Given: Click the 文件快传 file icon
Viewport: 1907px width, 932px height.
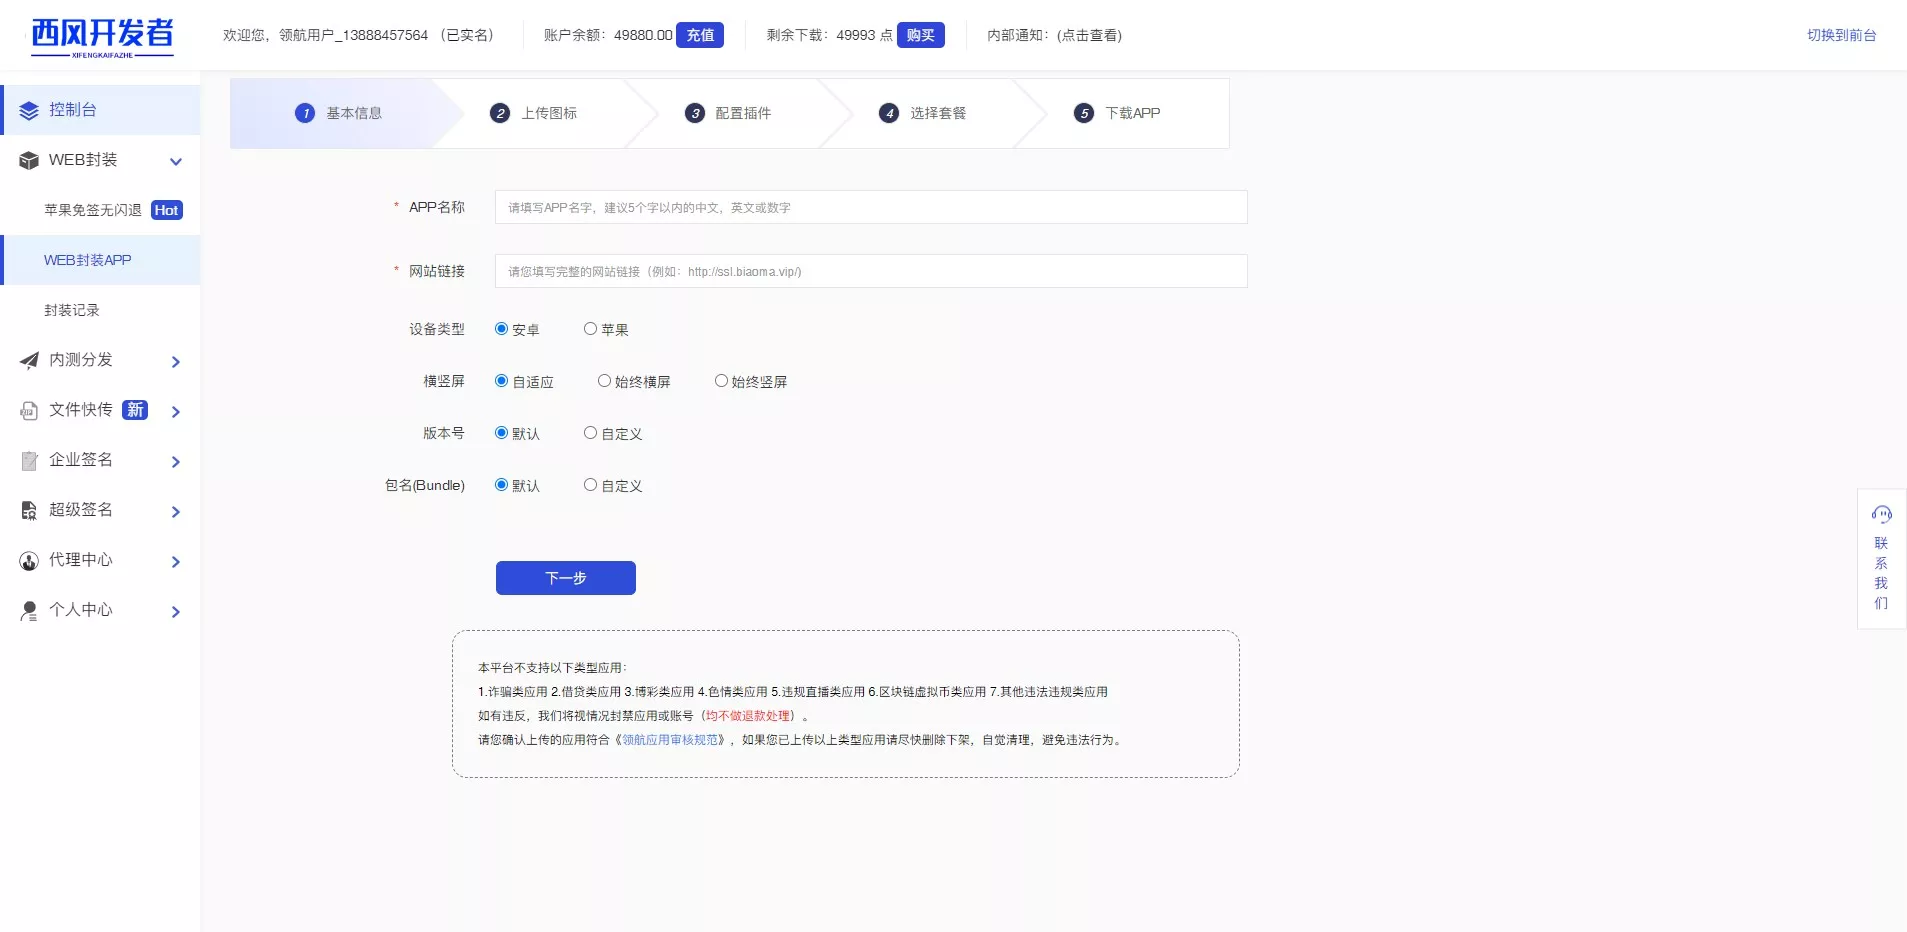Looking at the screenshot, I should tap(29, 410).
